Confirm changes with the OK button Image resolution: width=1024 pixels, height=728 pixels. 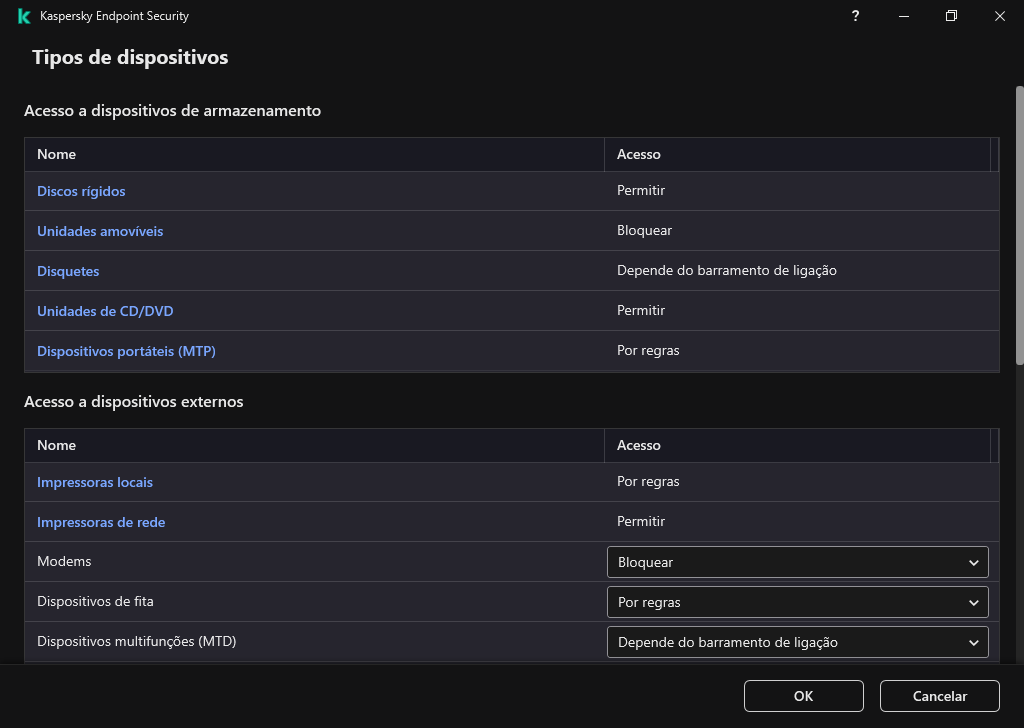pos(803,696)
